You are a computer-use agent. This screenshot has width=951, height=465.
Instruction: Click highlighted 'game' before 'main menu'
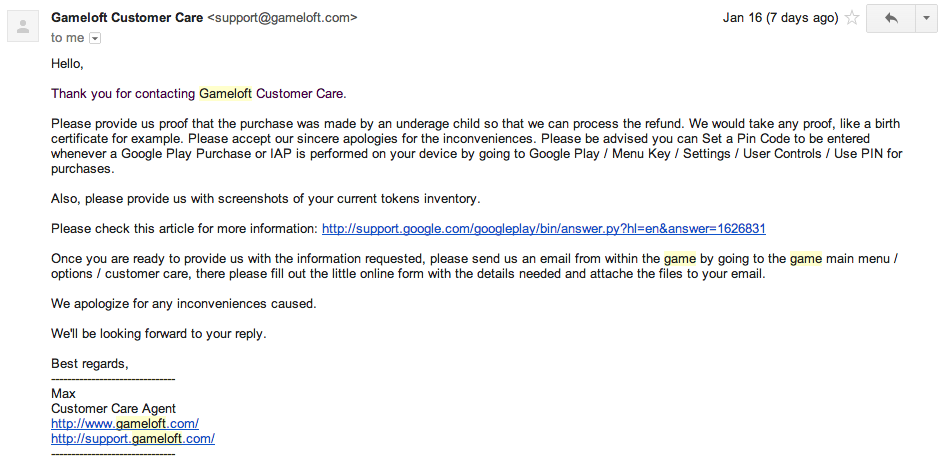click(805, 258)
